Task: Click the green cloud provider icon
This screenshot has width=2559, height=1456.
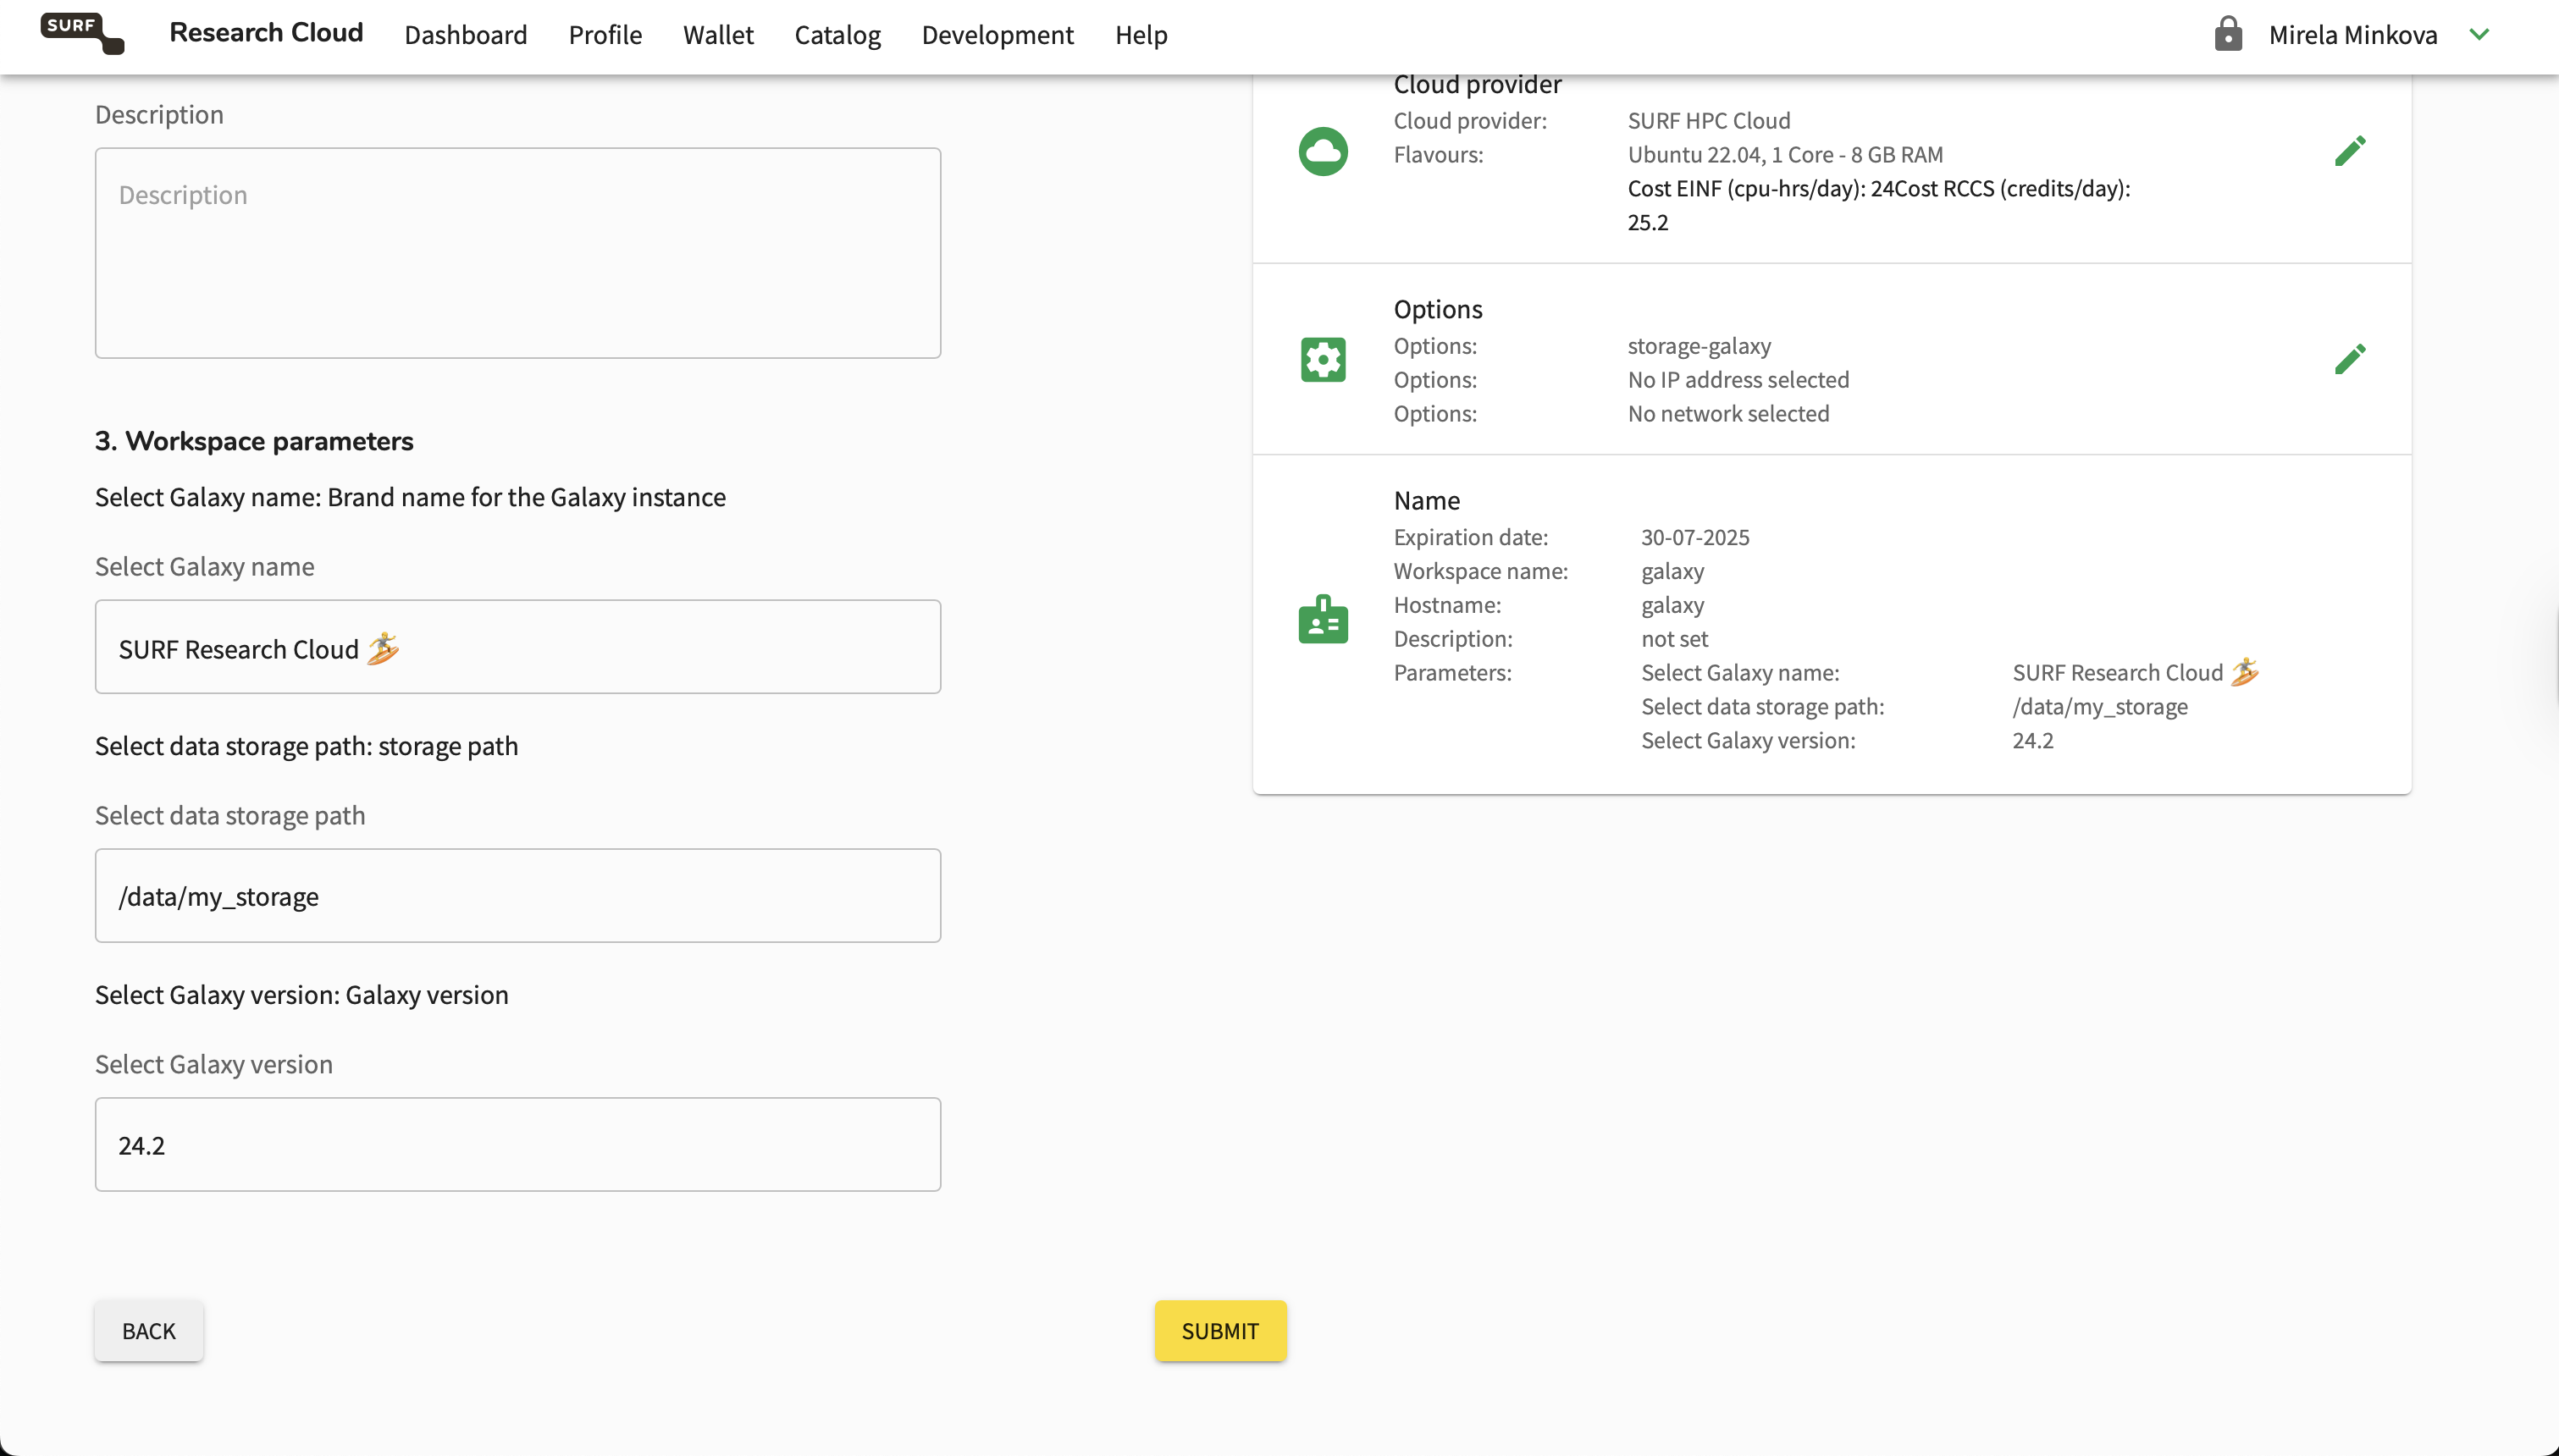Action: pyautogui.click(x=1323, y=151)
